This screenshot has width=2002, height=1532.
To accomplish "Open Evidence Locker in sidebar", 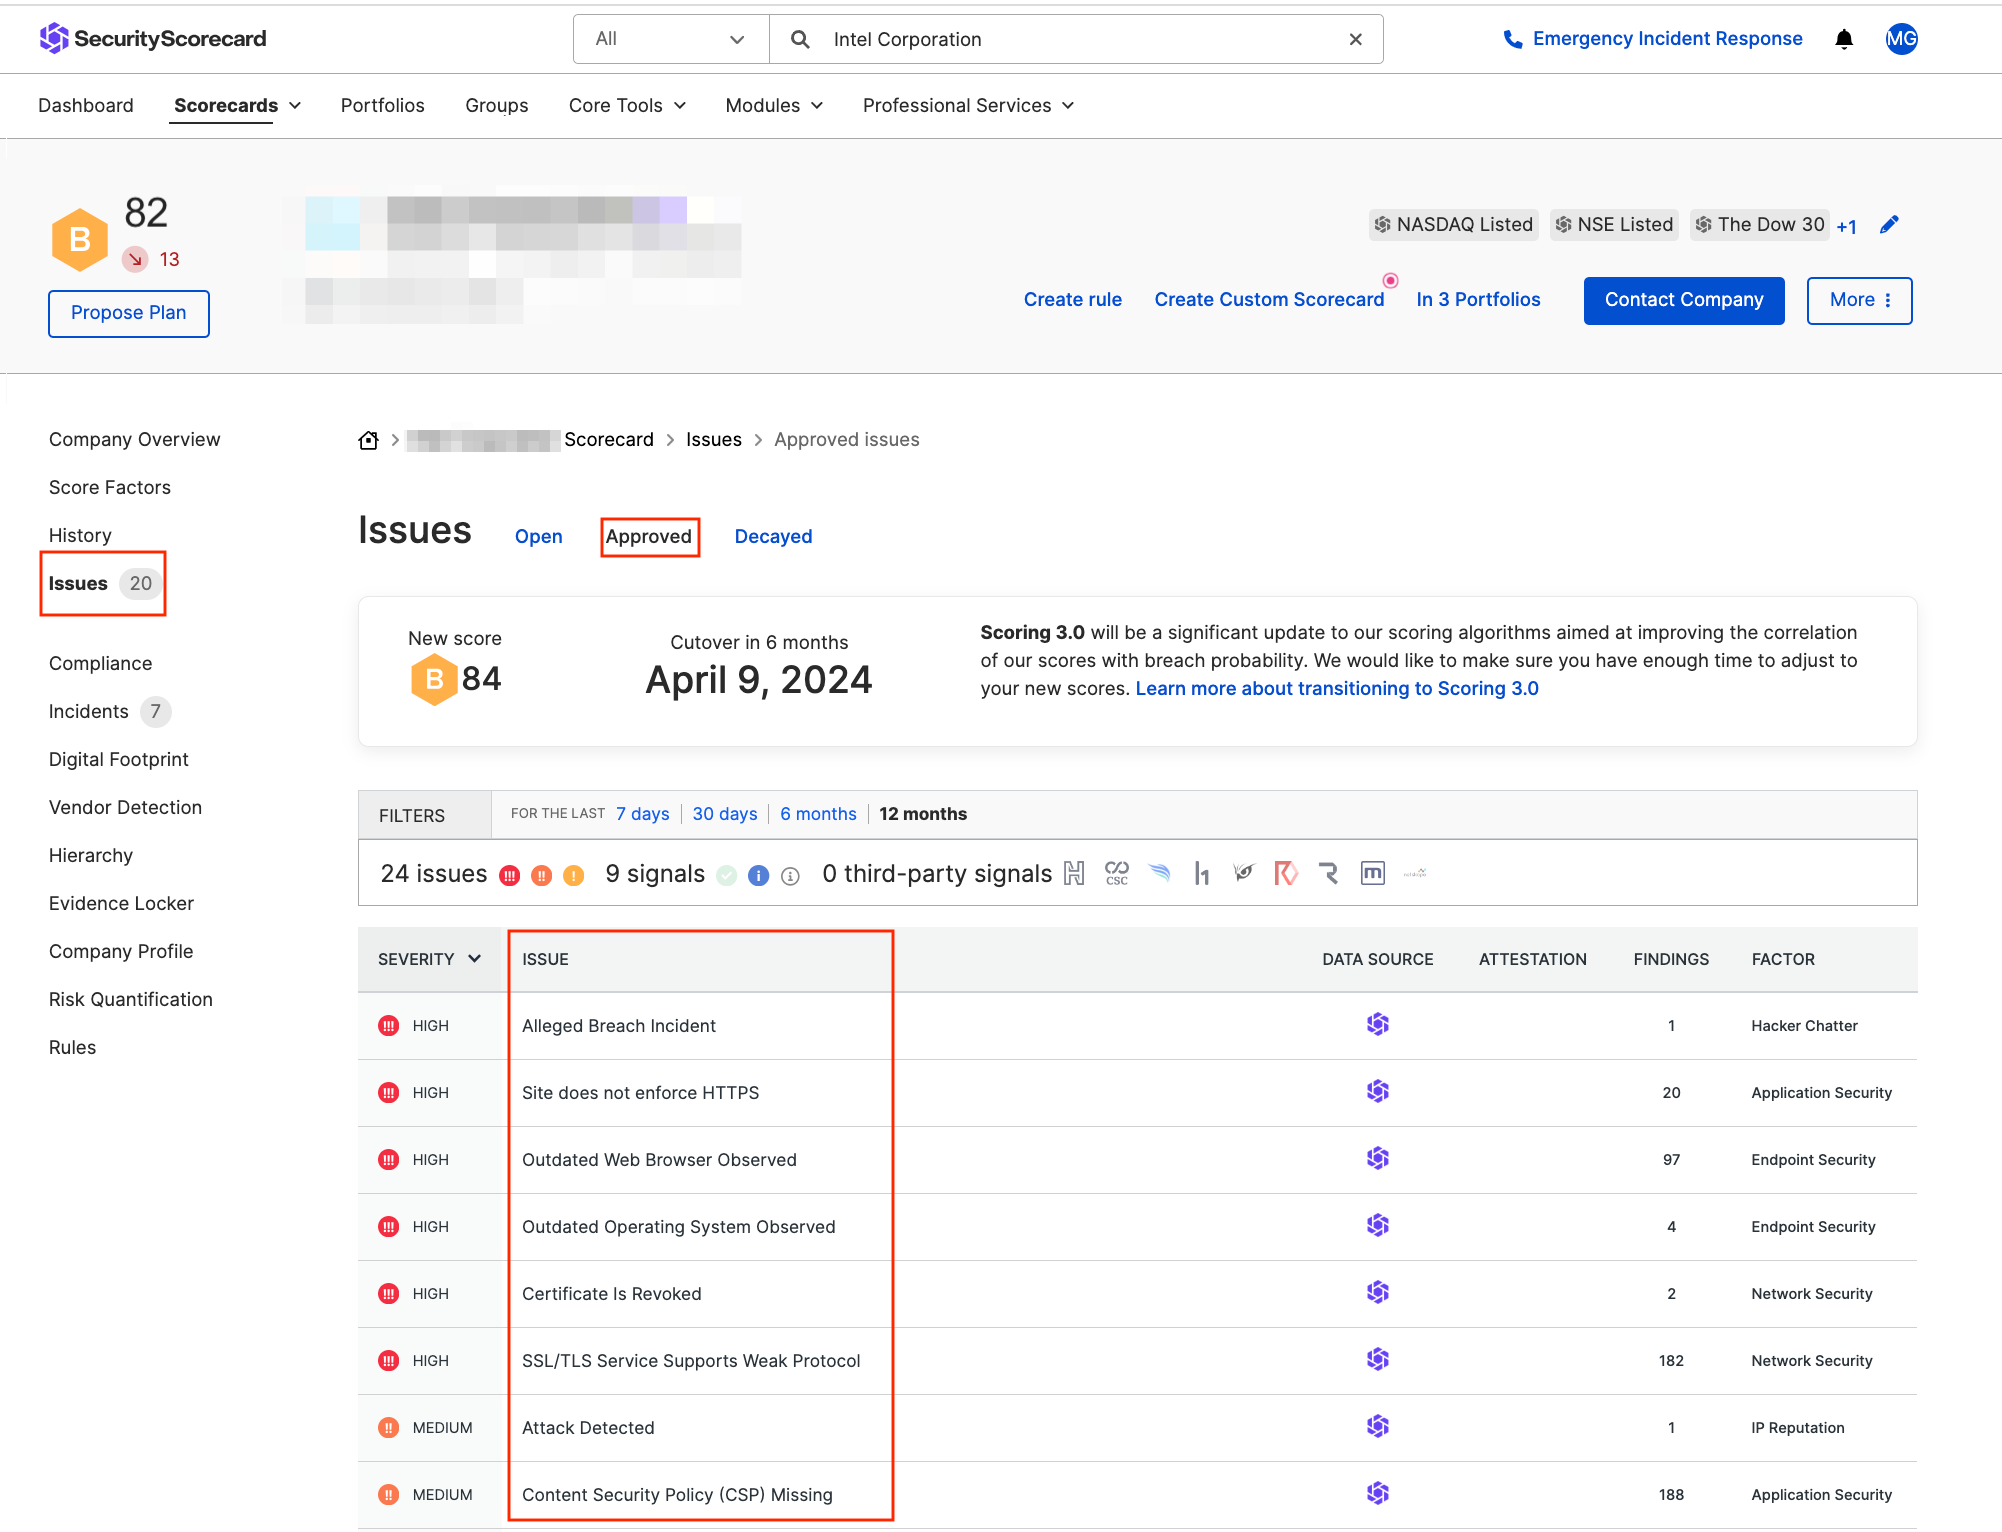I will 122,903.
